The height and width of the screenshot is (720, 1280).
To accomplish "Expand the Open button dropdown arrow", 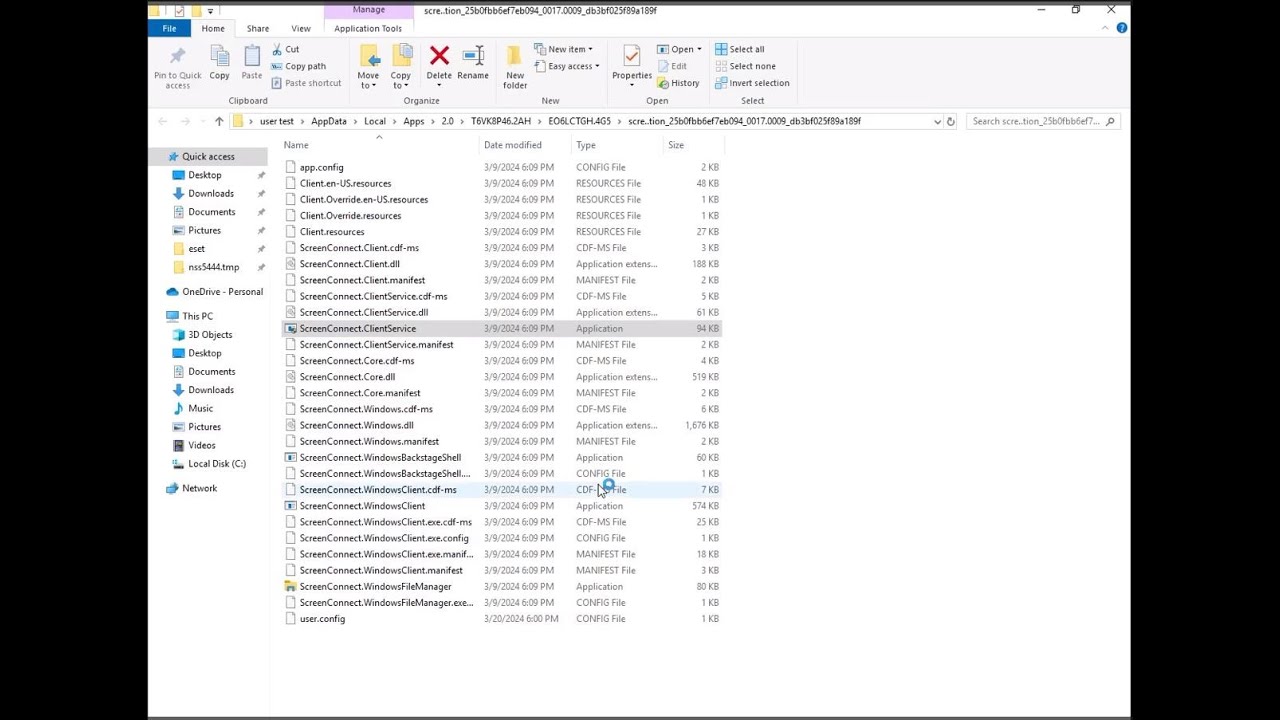I will click(x=699, y=49).
